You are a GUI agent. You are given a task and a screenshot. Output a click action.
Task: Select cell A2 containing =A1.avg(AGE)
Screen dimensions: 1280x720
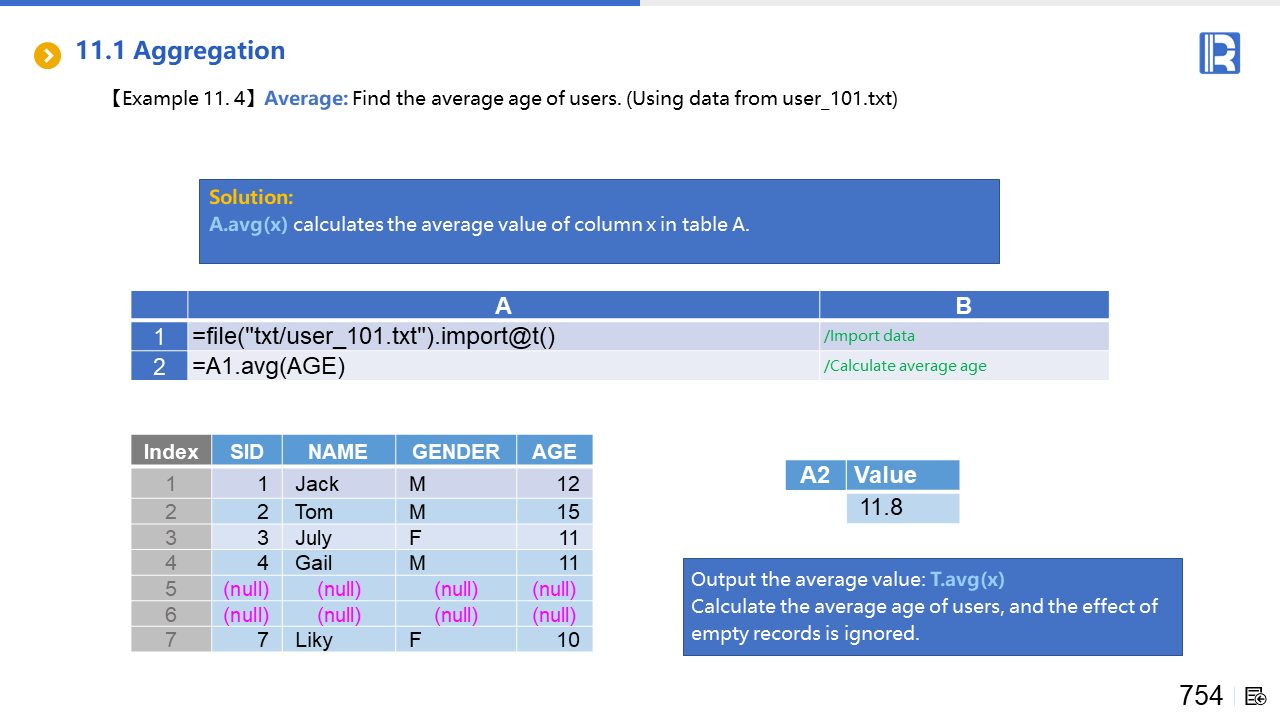(x=502, y=366)
